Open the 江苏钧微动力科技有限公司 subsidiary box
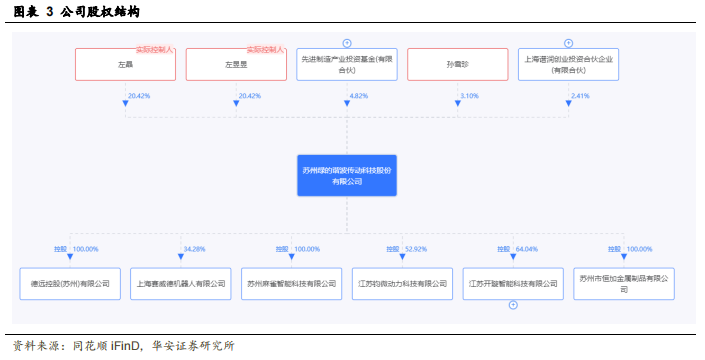This screenshot has width=705, height=360. [402, 284]
